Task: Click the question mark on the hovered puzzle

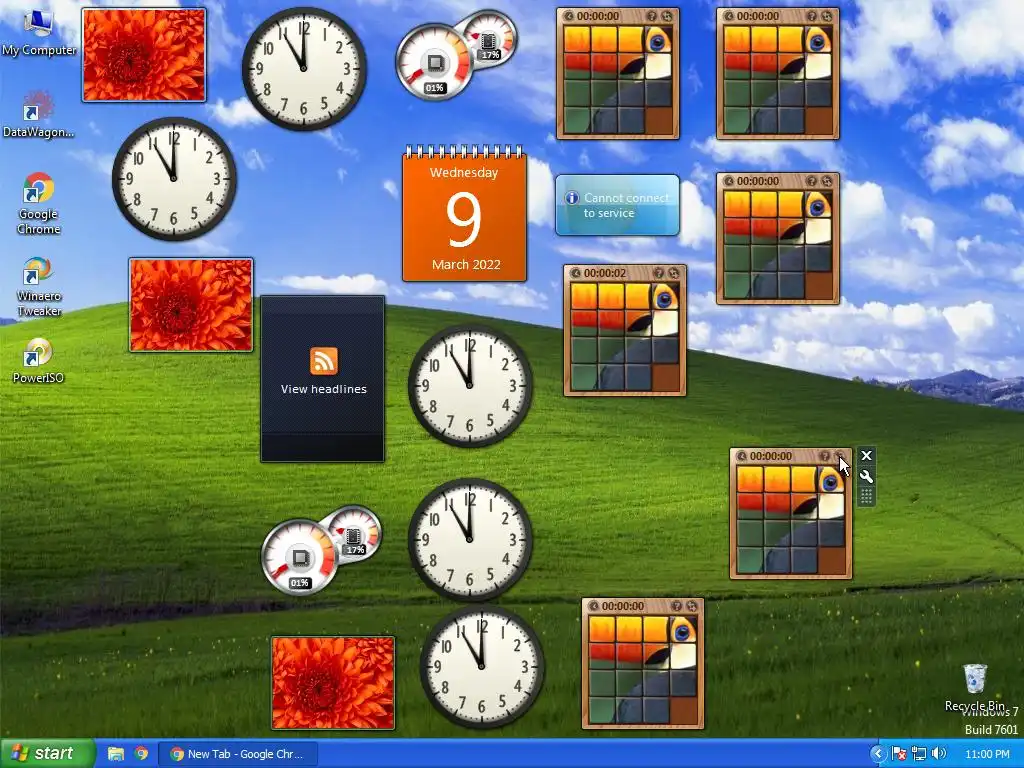Action: [x=825, y=456]
